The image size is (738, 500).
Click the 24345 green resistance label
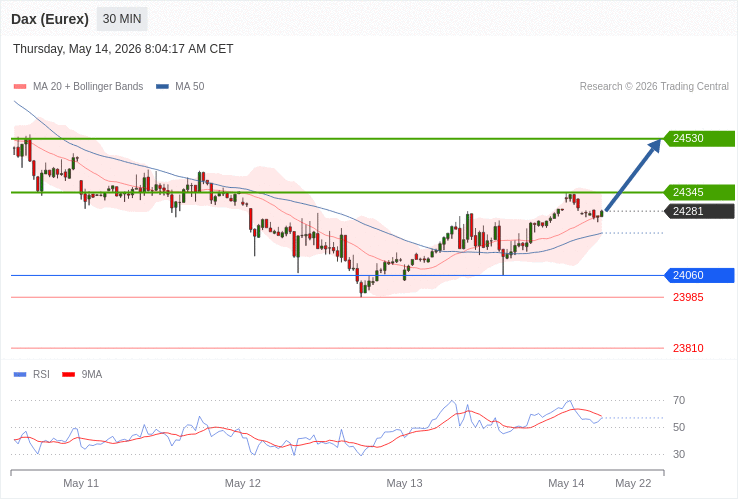tap(699, 192)
